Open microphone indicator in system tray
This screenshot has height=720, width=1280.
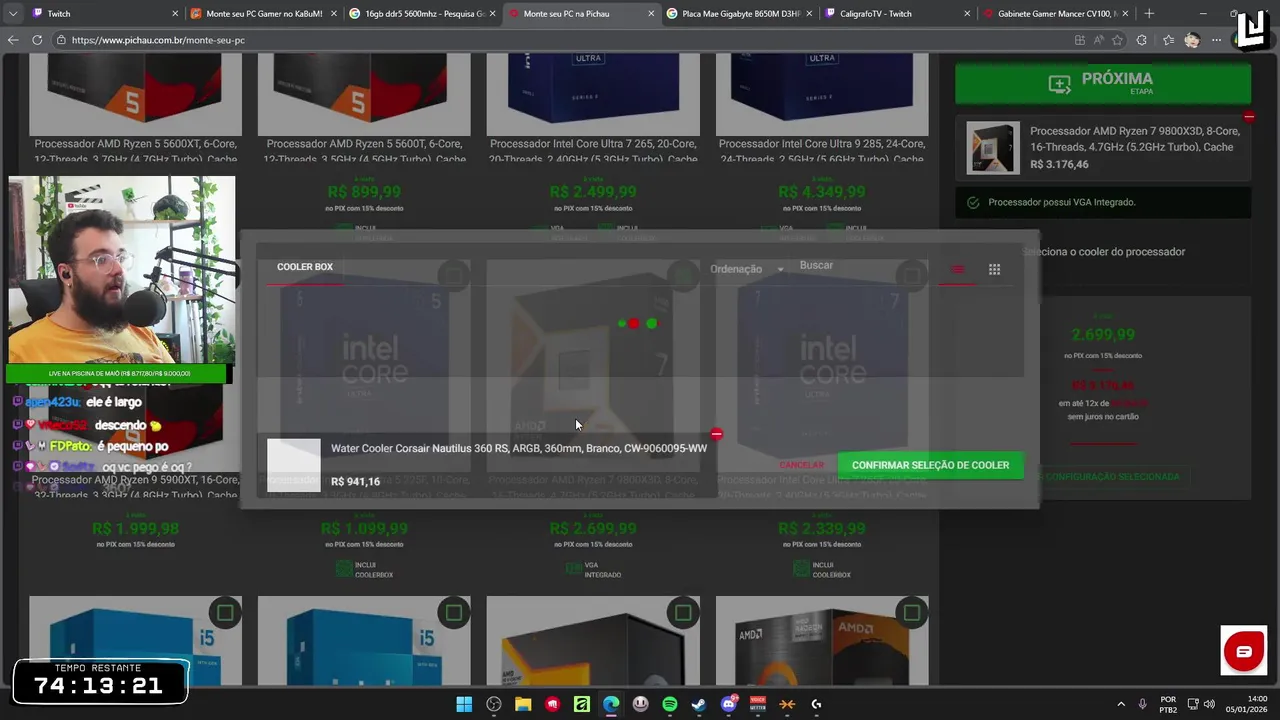[x=1142, y=704]
